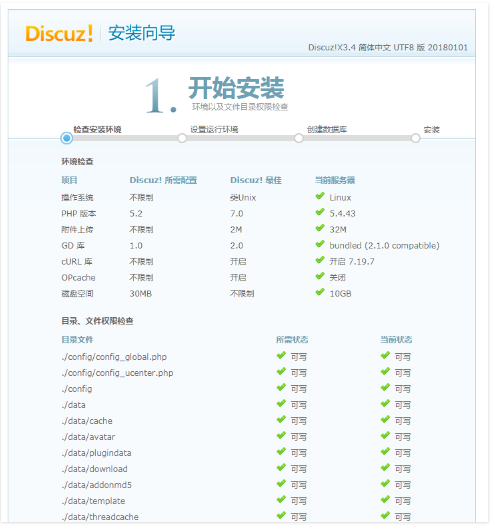Click the green check beside Linux
This screenshot has height=531, width=498.
point(320,196)
